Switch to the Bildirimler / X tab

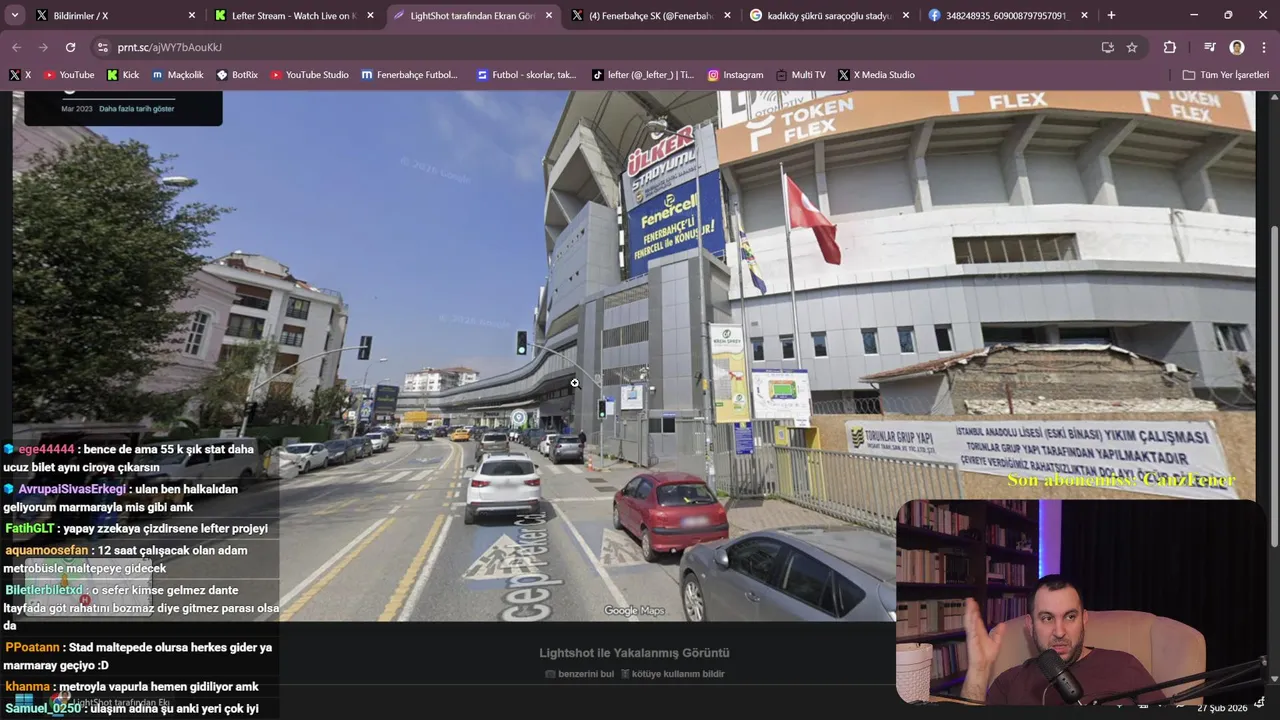click(x=115, y=15)
